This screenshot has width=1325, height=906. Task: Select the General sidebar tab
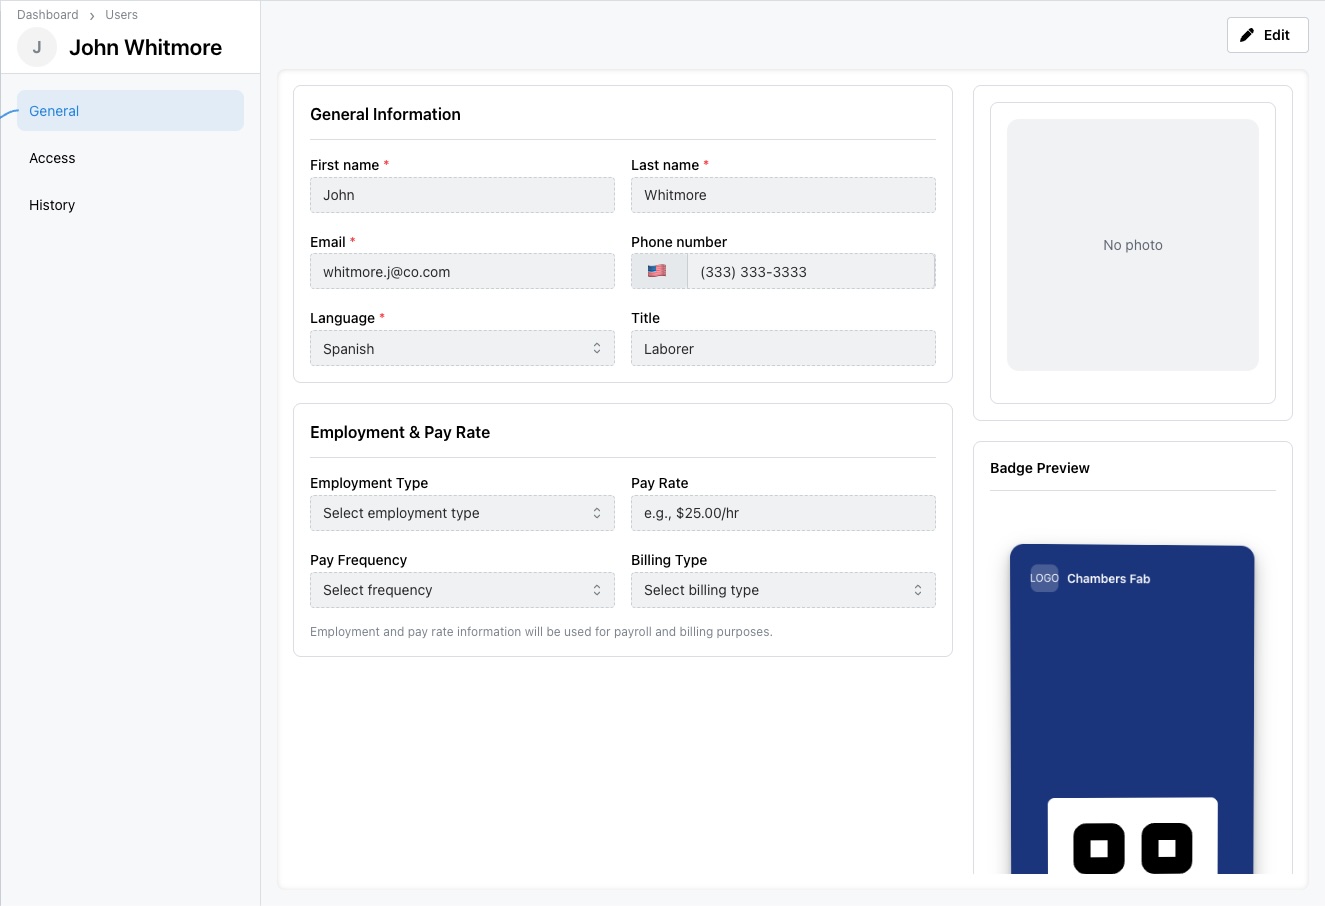pos(130,111)
